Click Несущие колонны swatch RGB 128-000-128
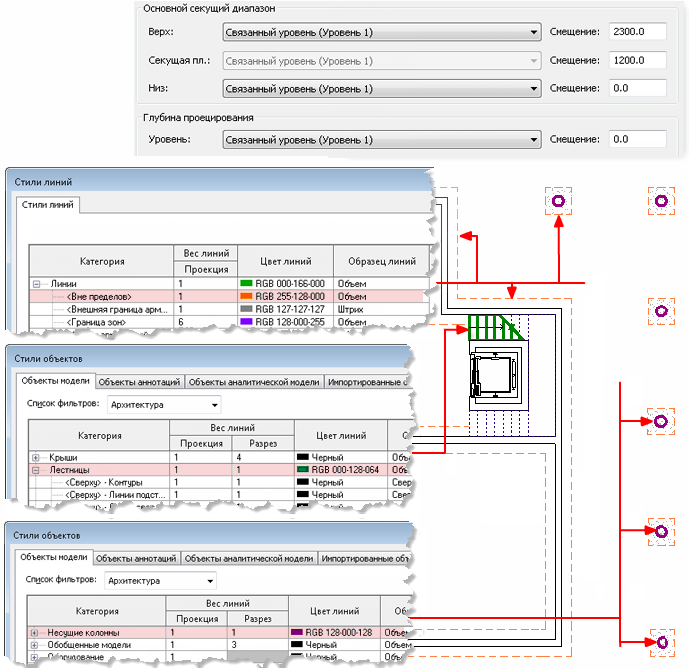689x672 pixels. (x=297, y=632)
